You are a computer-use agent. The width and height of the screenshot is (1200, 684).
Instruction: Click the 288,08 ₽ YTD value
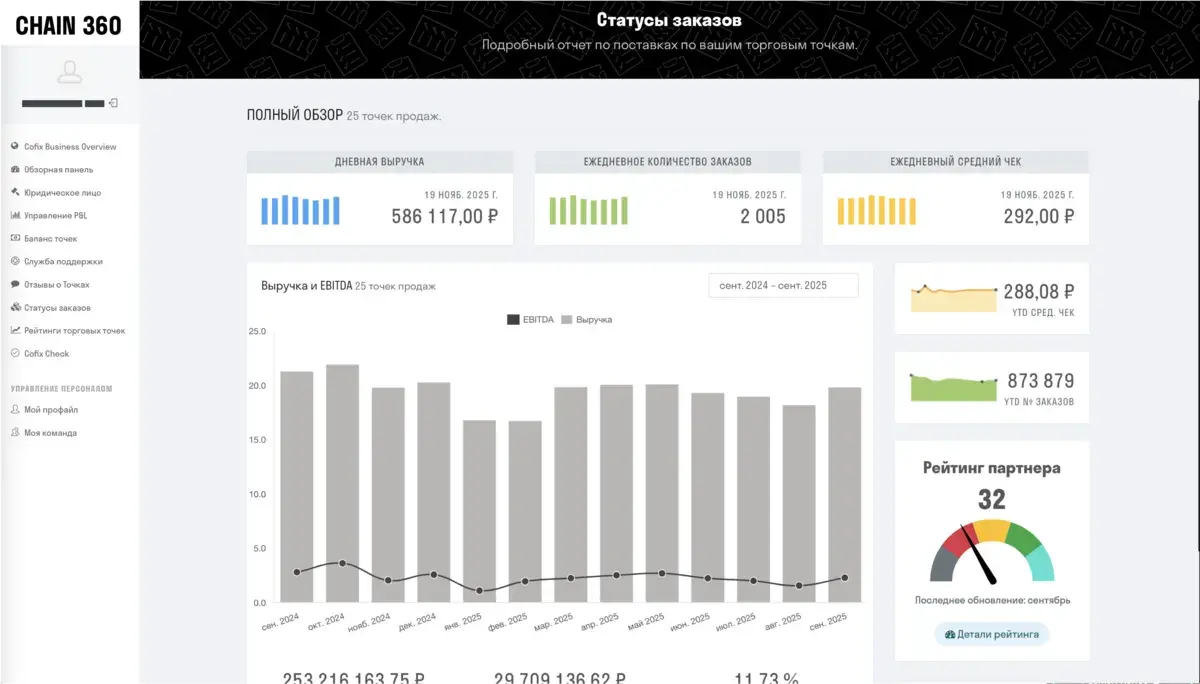(x=1039, y=292)
